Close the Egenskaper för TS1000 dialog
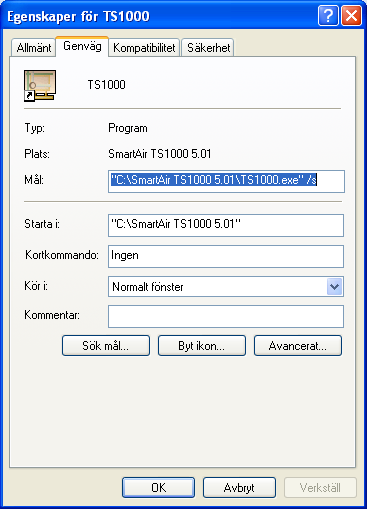Viewport: 367px width, 509px height. (x=351, y=16)
